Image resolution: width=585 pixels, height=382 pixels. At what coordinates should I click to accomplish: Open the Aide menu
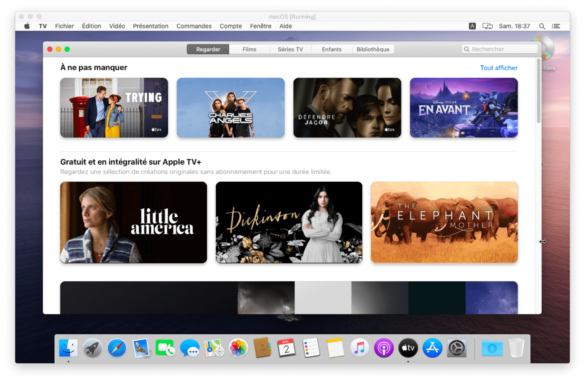[x=285, y=26]
